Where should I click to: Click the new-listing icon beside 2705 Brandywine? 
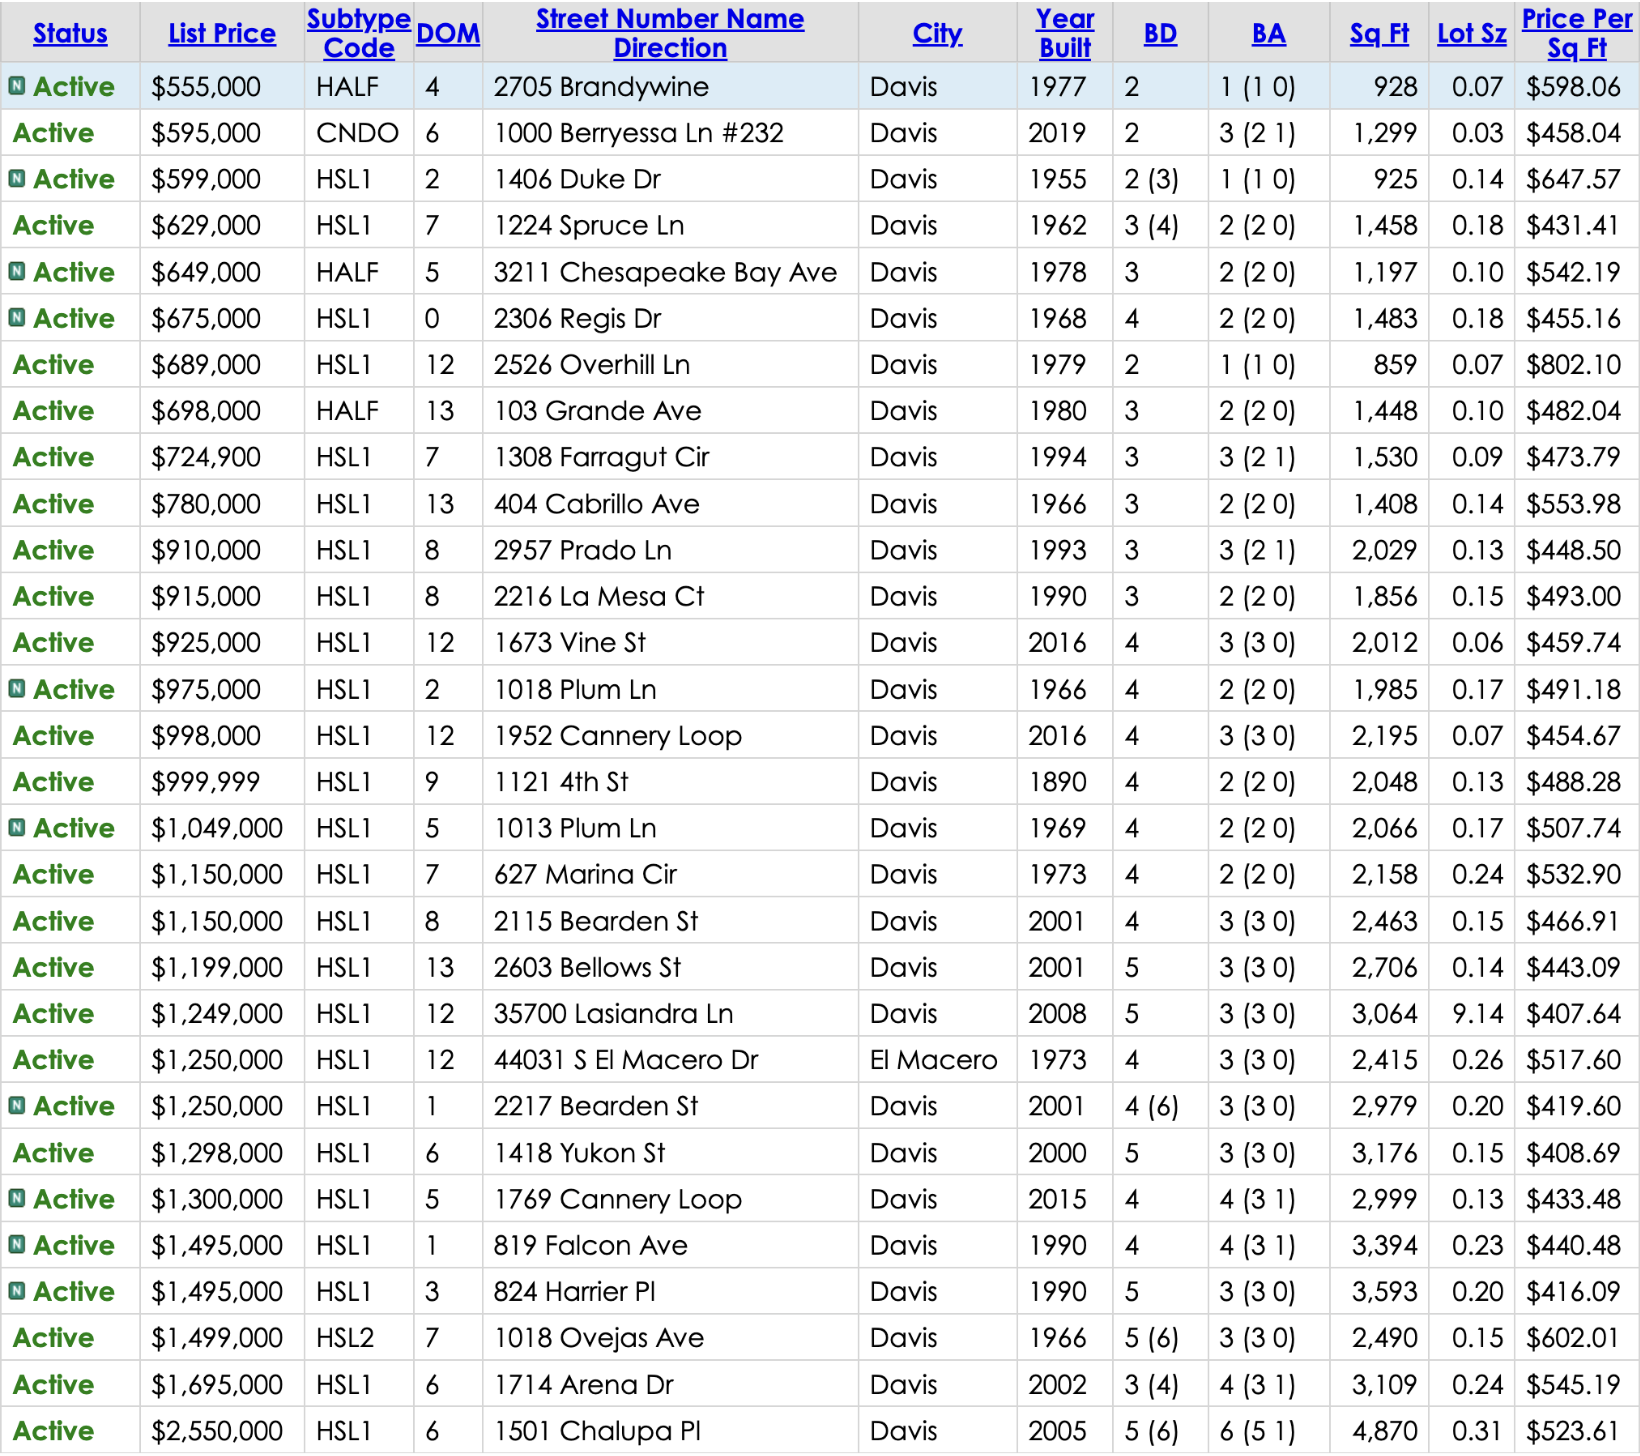pyautogui.click(x=17, y=86)
